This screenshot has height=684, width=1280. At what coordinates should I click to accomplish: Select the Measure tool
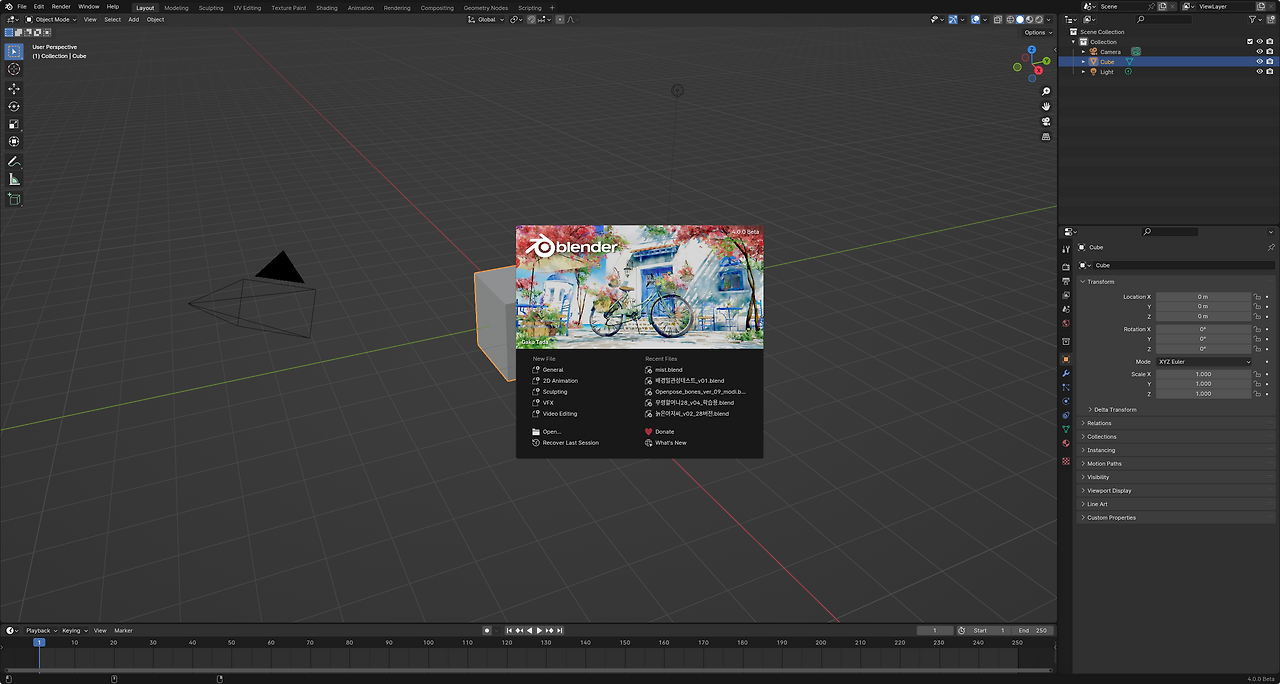[x=14, y=179]
